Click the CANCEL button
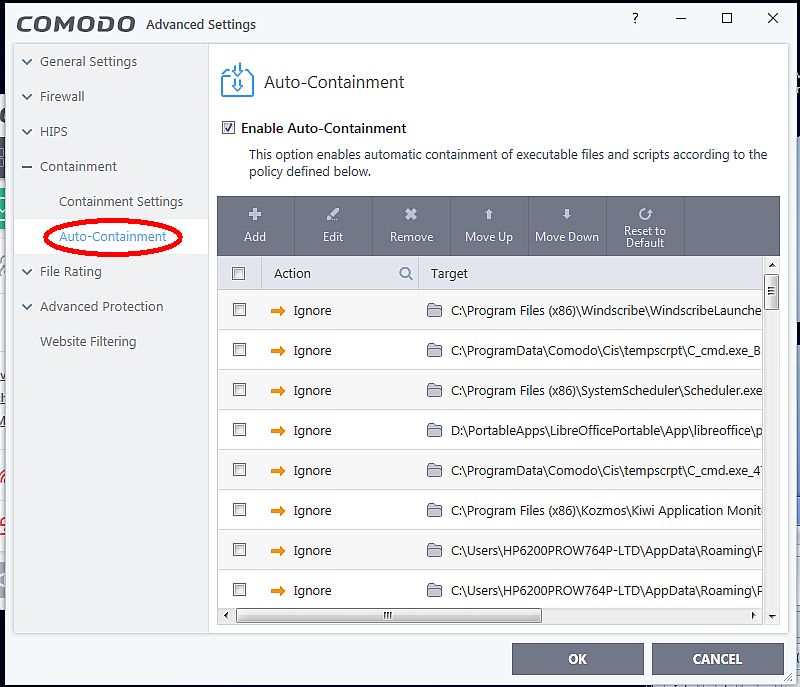800x687 pixels. click(x=717, y=659)
